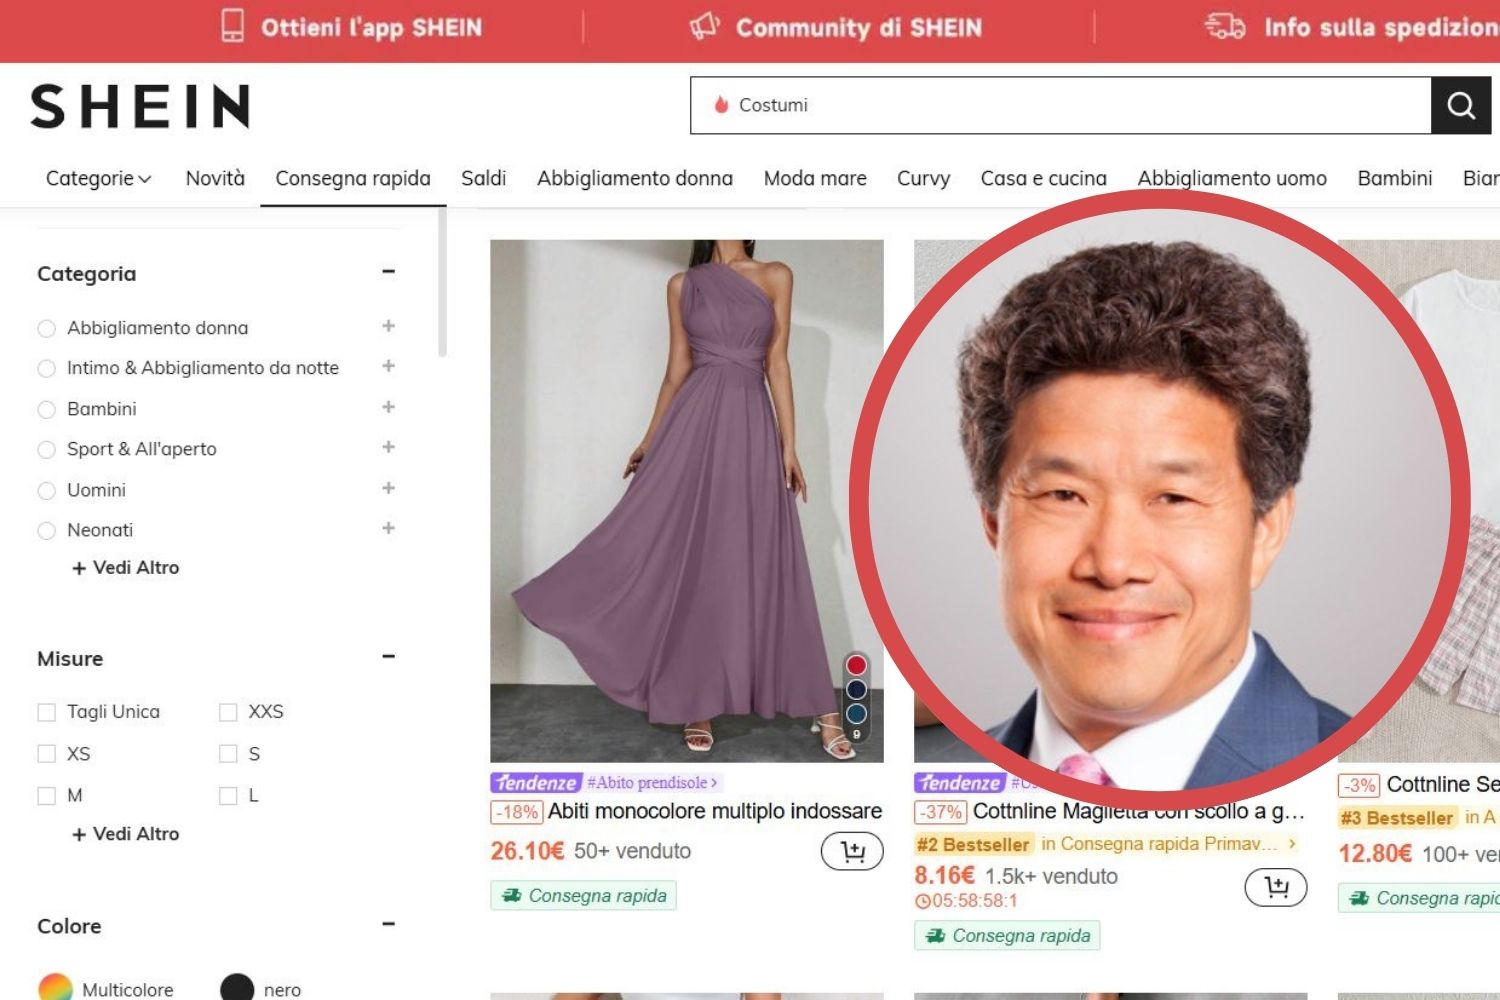Select Abbigliamento donna category radio
1500x1000 pixels.
(46, 328)
